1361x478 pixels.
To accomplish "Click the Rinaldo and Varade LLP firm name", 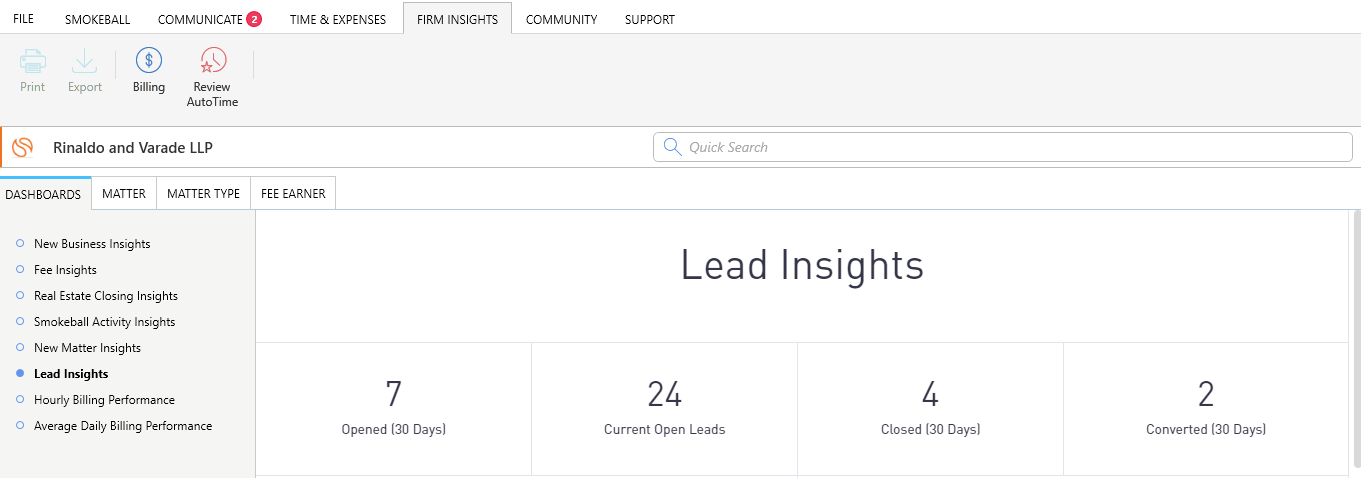I will pos(133,148).
